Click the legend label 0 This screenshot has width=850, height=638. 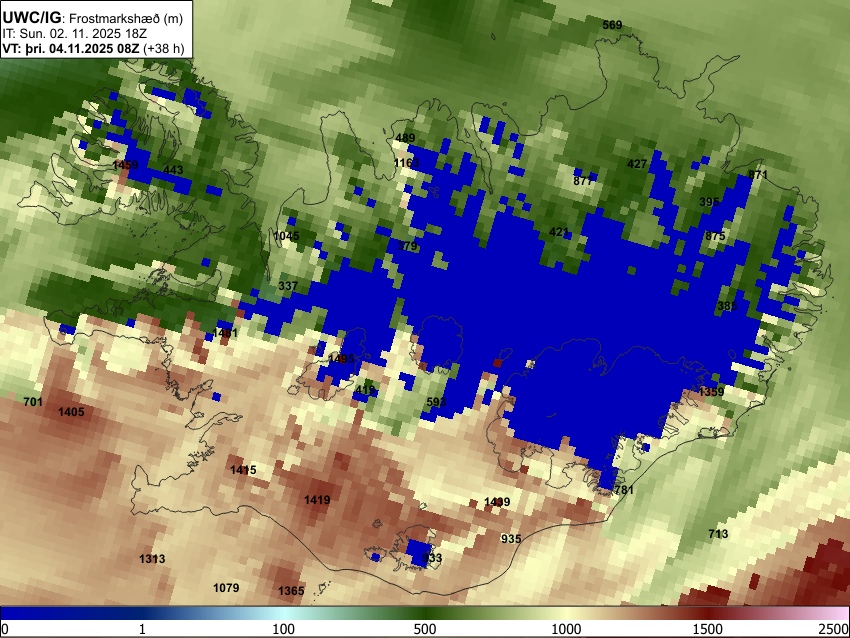5,629
